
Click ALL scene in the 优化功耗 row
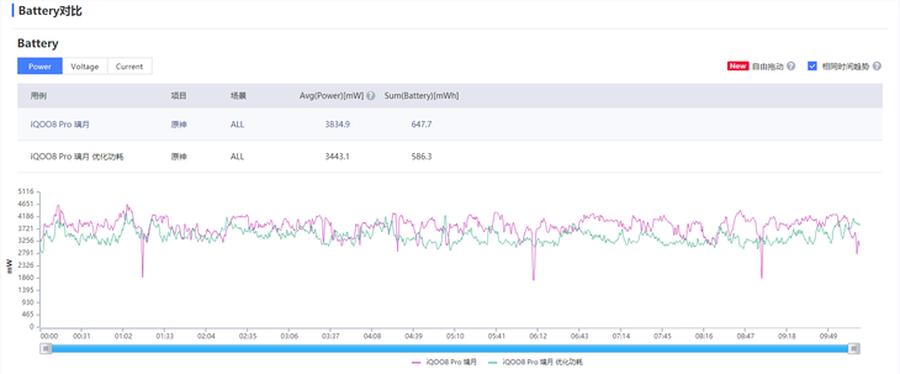(x=237, y=156)
